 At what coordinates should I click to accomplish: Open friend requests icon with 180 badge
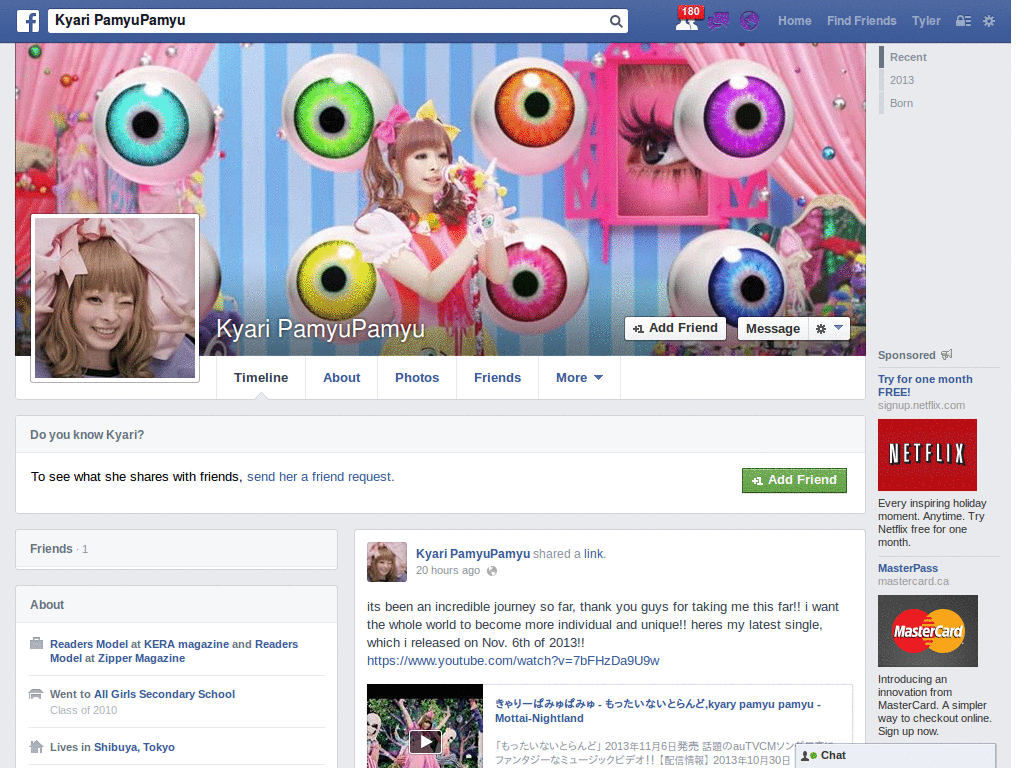(x=688, y=20)
